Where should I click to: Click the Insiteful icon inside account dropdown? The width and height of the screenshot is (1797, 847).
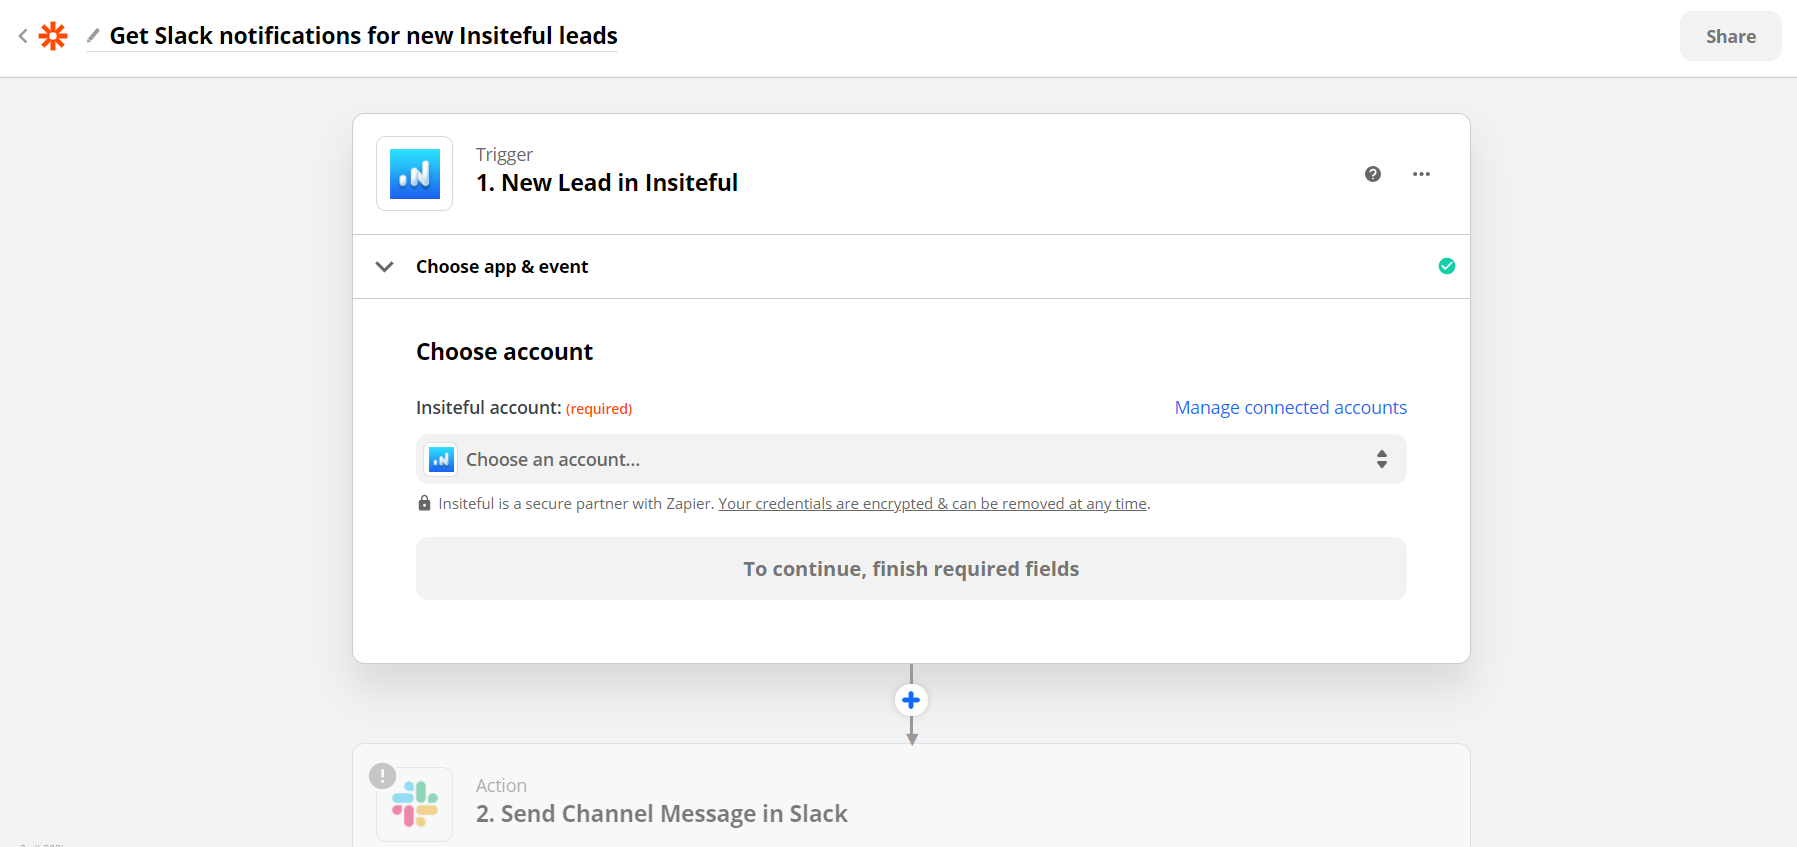coord(441,459)
